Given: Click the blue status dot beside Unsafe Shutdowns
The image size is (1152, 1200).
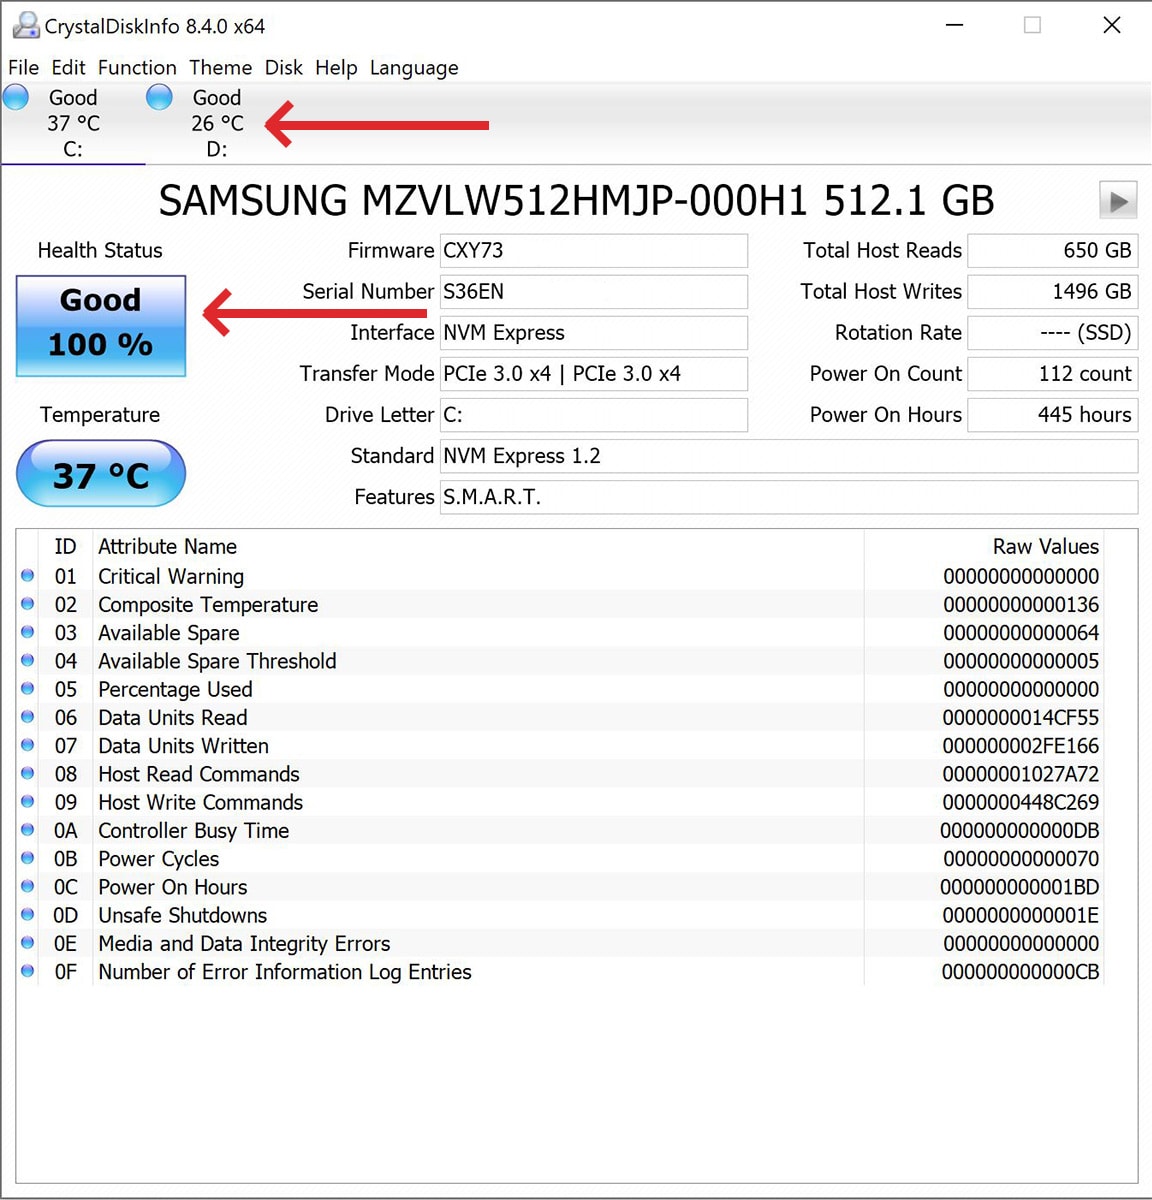Looking at the screenshot, I should tap(27, 915).
